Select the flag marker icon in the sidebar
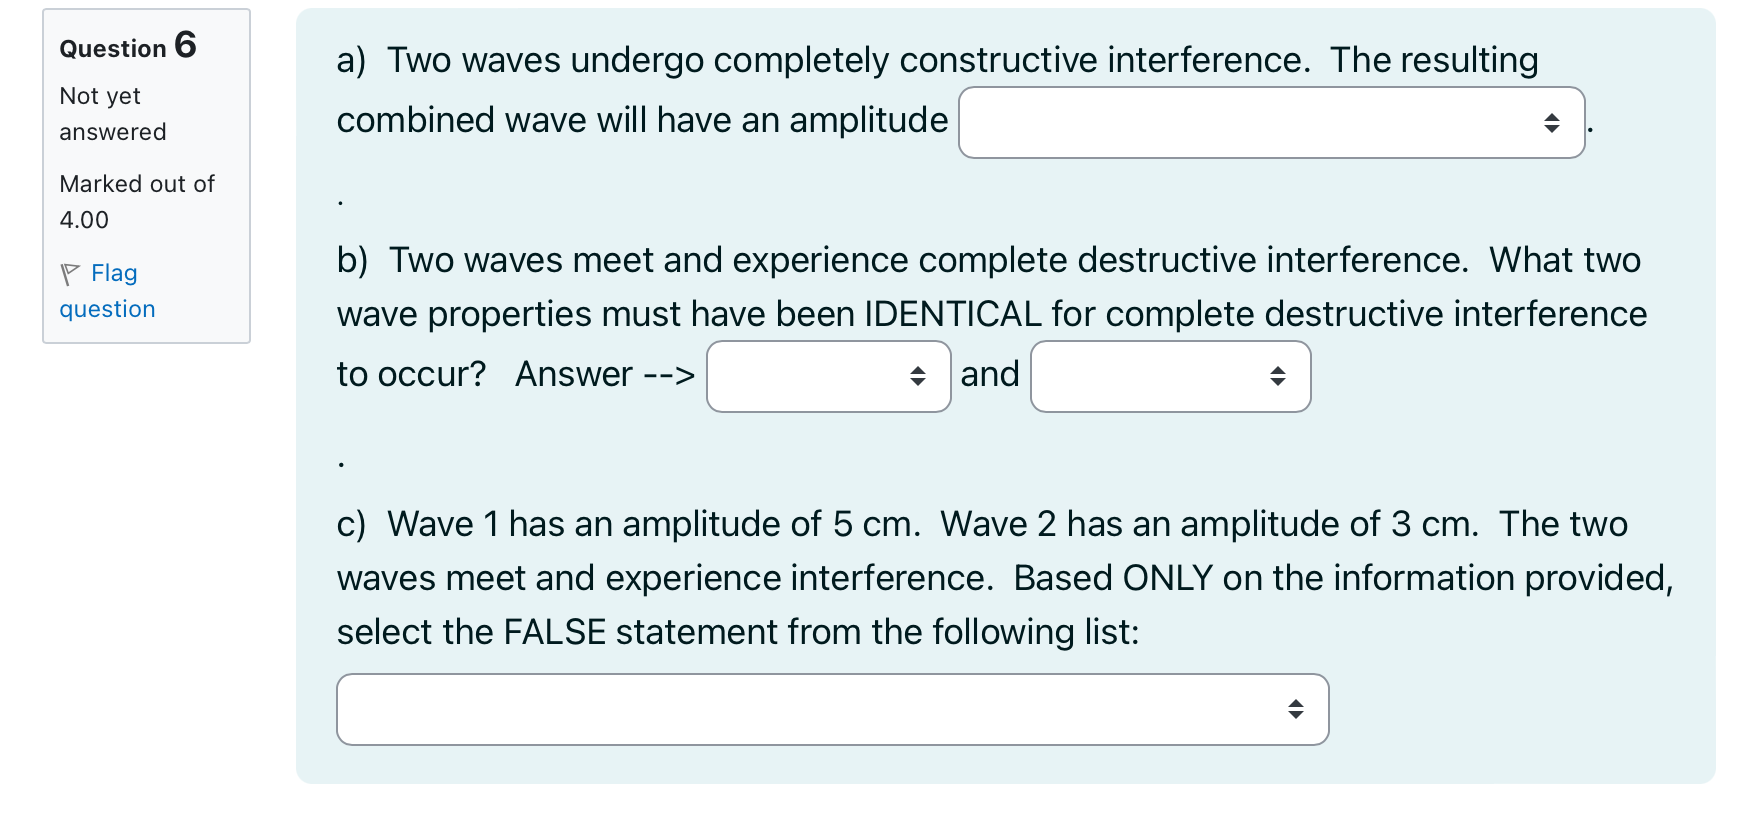This screenshot has height=820, width=1748. (69, 271)
